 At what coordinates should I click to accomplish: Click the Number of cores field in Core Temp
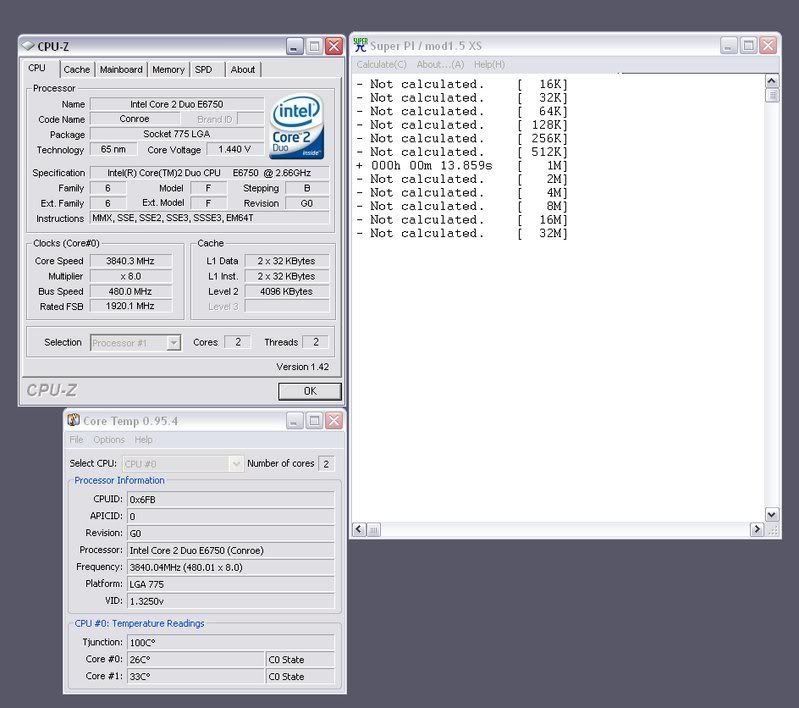coord(326,464)
